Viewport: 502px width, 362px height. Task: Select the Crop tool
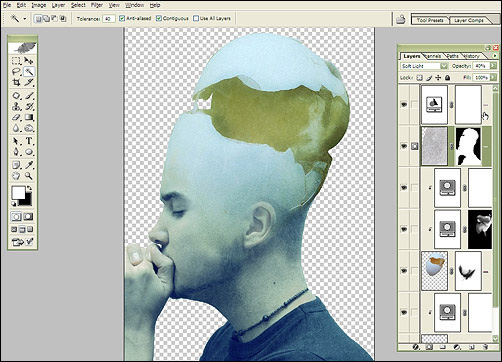(16, 82)
